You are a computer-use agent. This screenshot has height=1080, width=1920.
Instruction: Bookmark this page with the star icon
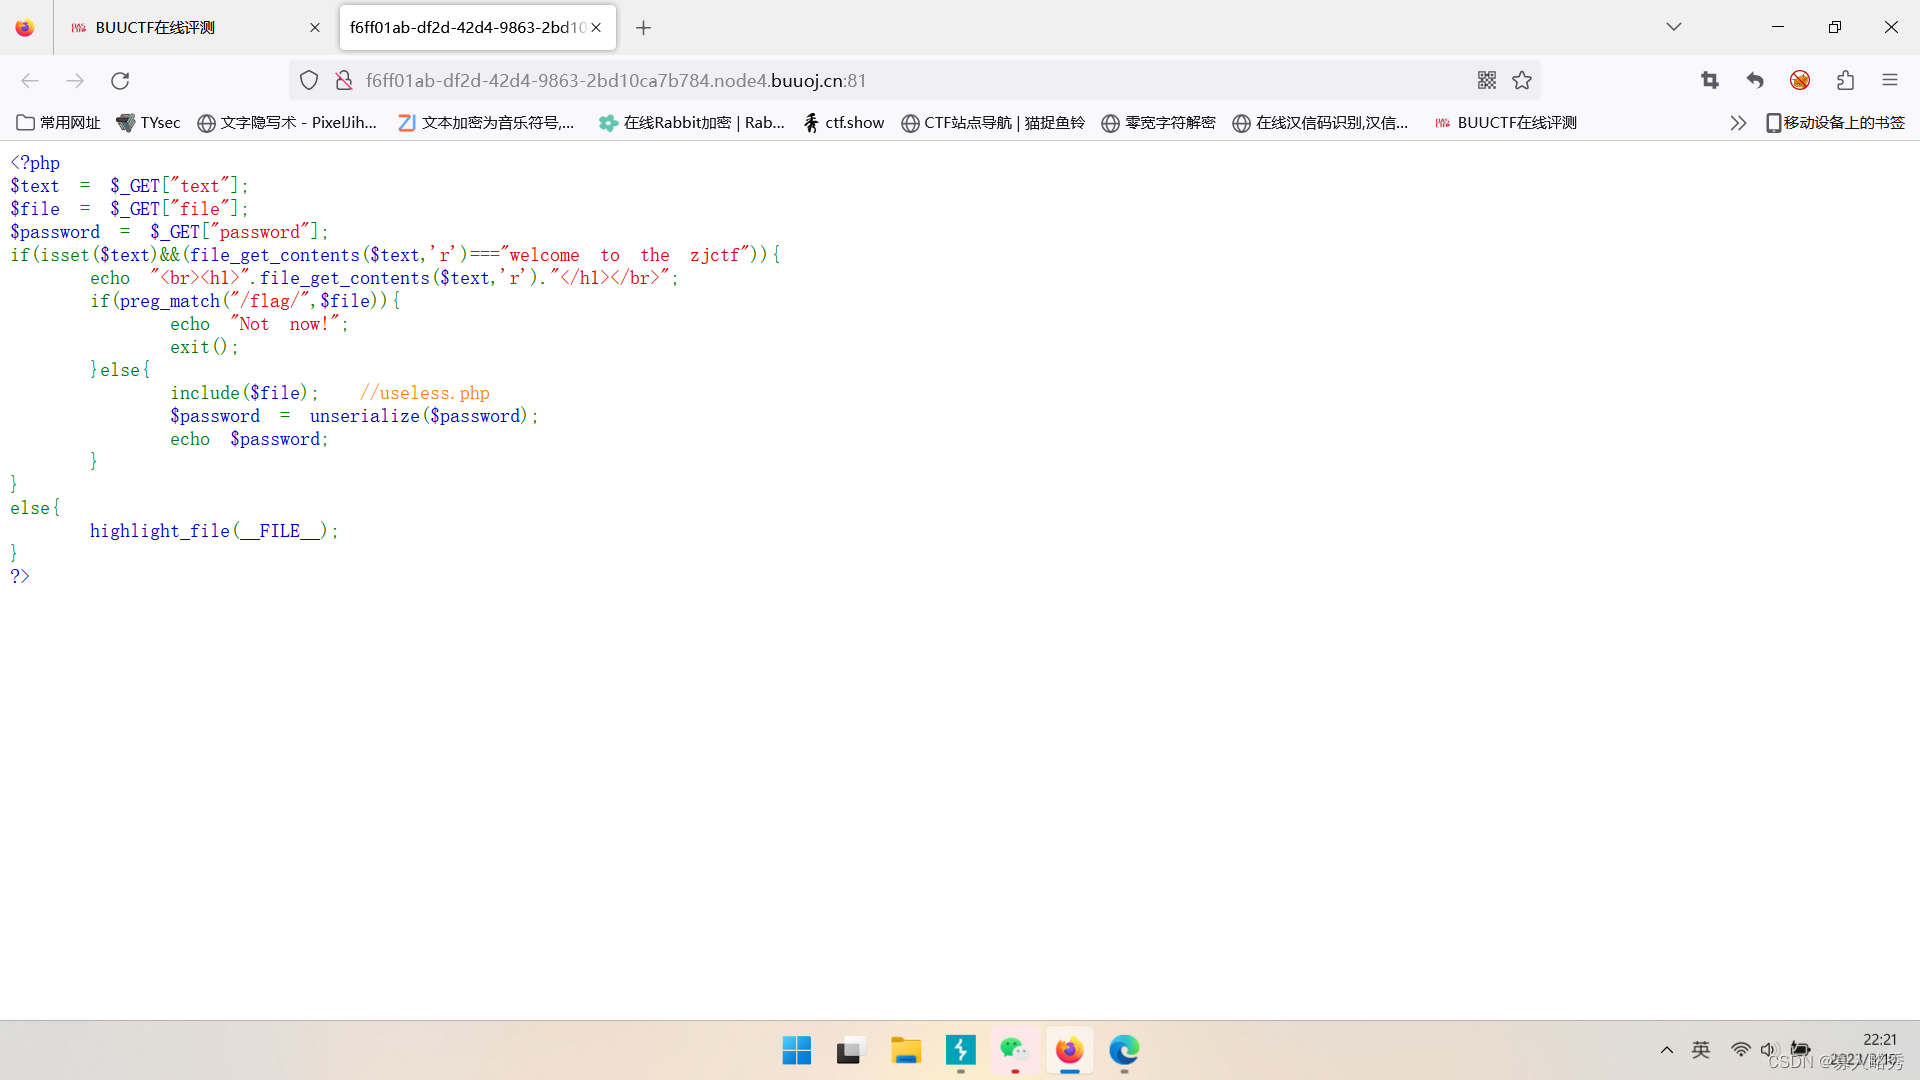[x=1522, y=80]
